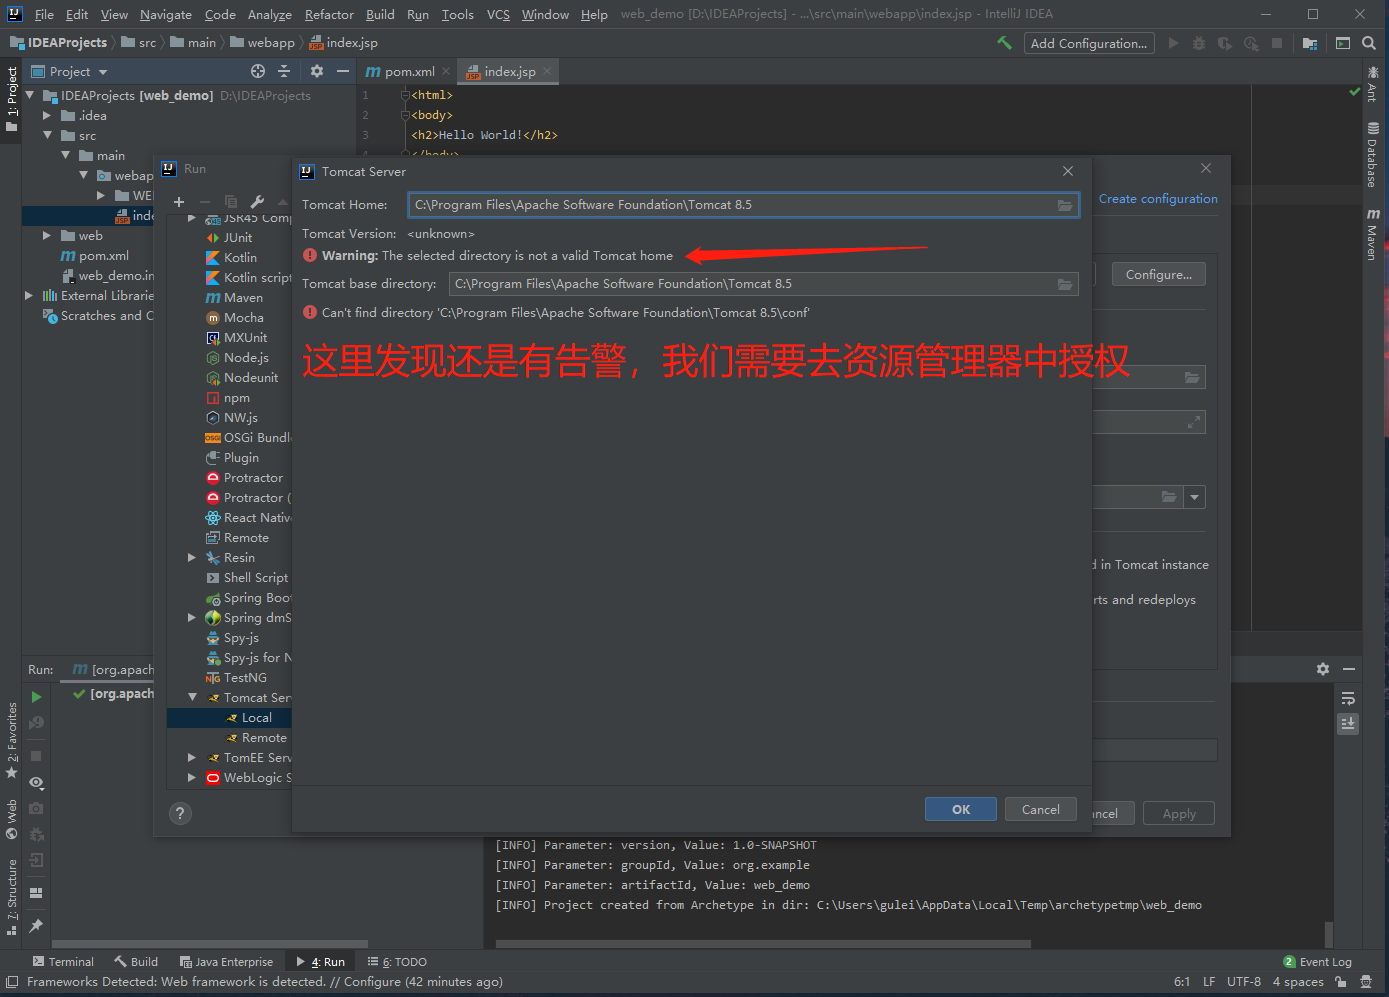Toggle soft-wrap icon in Run panel
Viewport: 1389px width, 997px height.
click(1348, 698)
